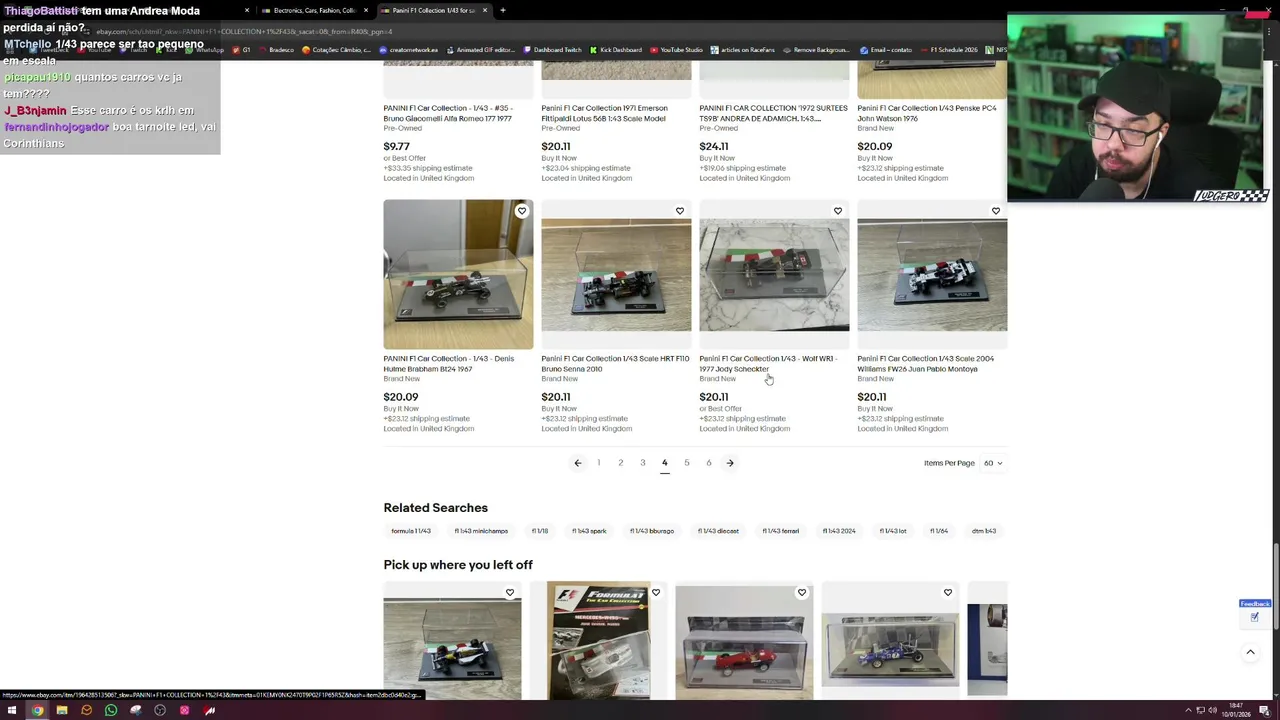1280x720 pixels.
Task: Open Williams FW26 Montoya thumbnail
Action: [932, 274]
